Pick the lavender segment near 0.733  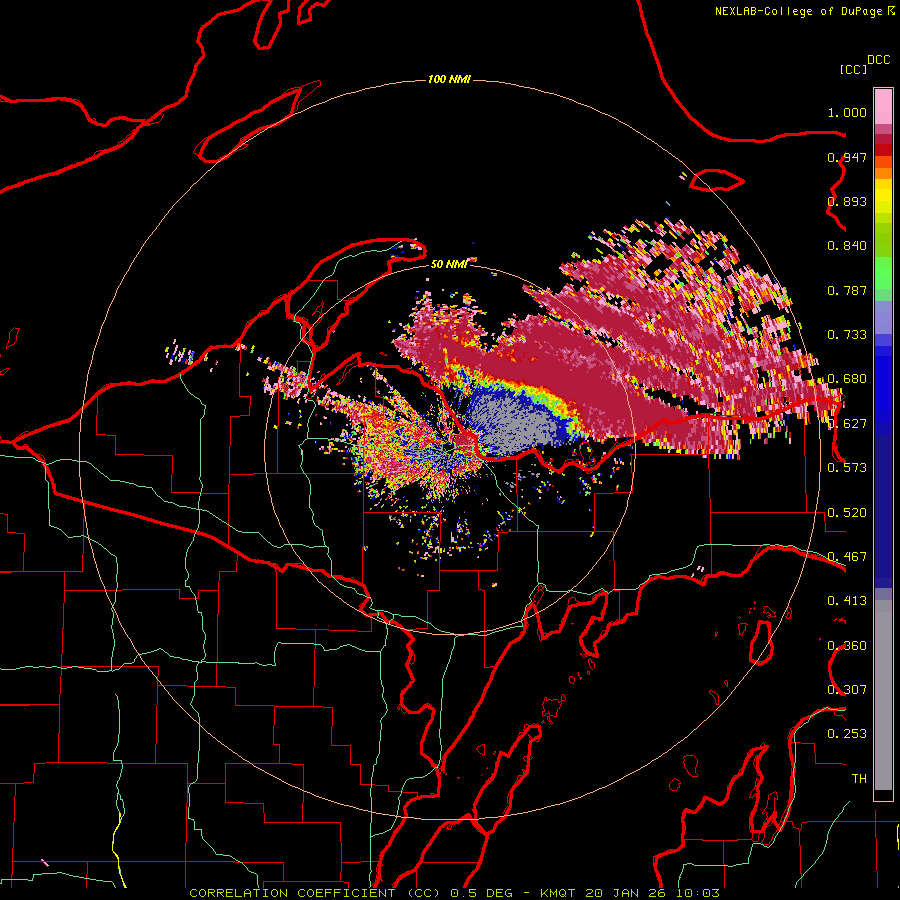883,318
